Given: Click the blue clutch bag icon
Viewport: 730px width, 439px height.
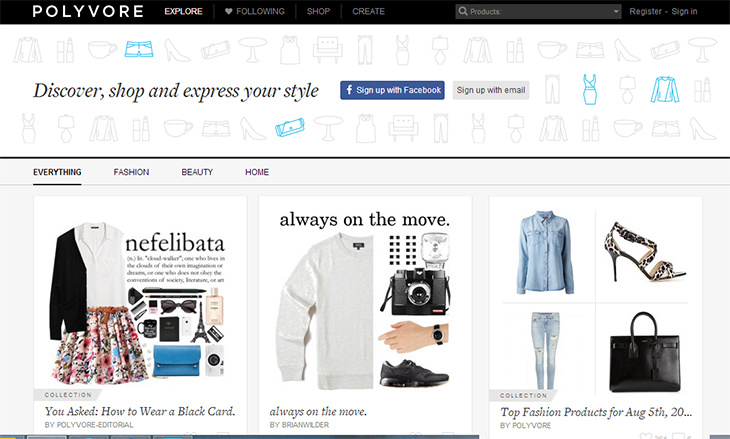Looking at the screenshot, I should pos(290,127).
